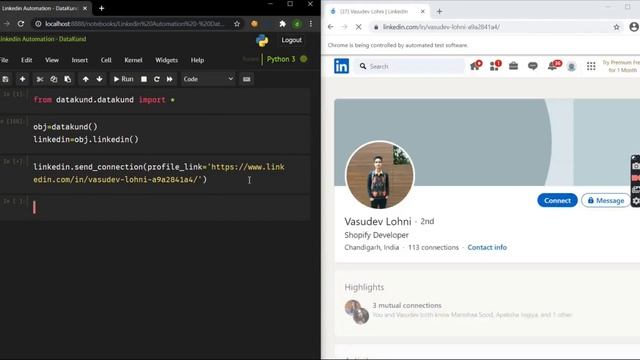Open LinkedIn Jobs briefcase icon
This screenshot has width=640, height=360.
(x=513, y=66)
